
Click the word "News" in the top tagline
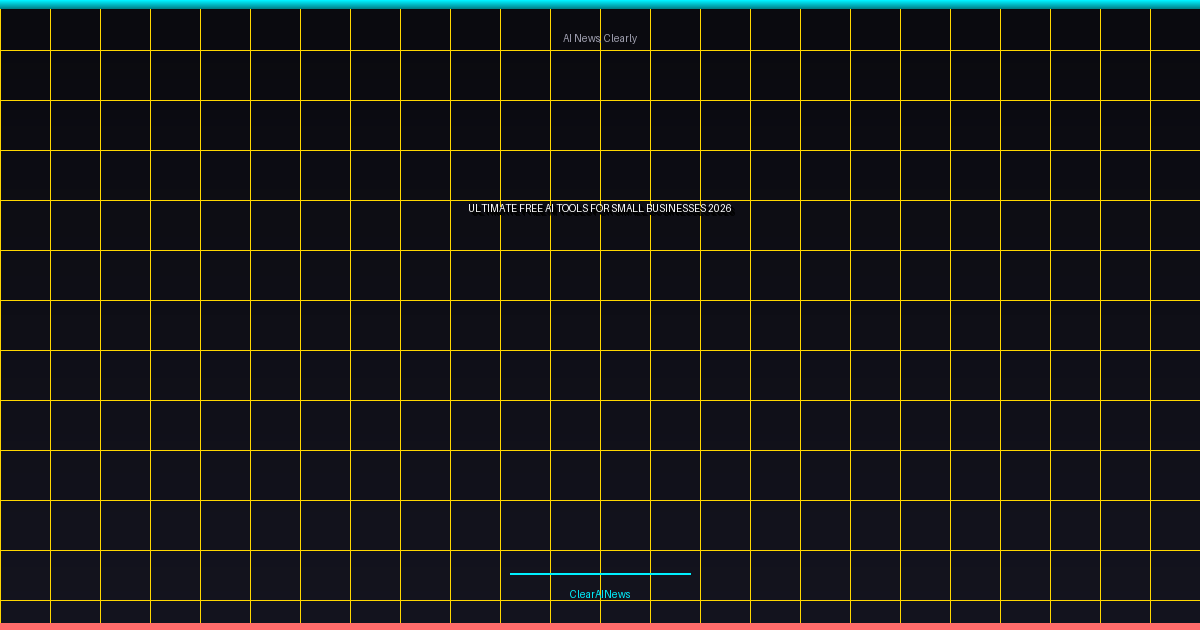tap(588, 38)
